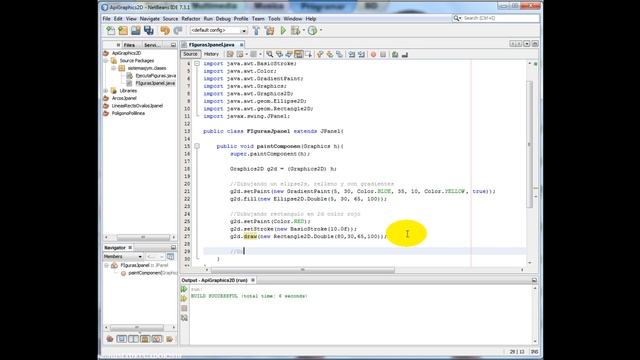Viewport: 640px width, 360px height.
Task: Click the Shift Line Left icon
Action: (351, 54)
